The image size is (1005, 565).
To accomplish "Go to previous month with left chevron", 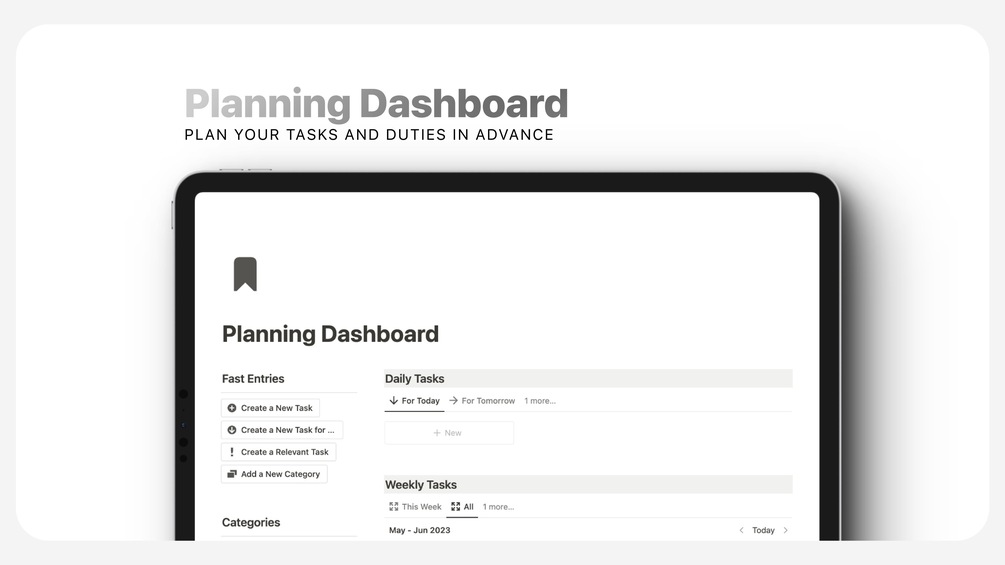I will (x=742, y=530).
